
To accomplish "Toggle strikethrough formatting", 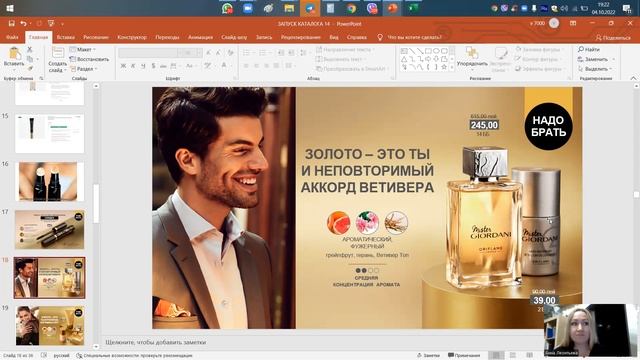I will click(x=163, y=66).
